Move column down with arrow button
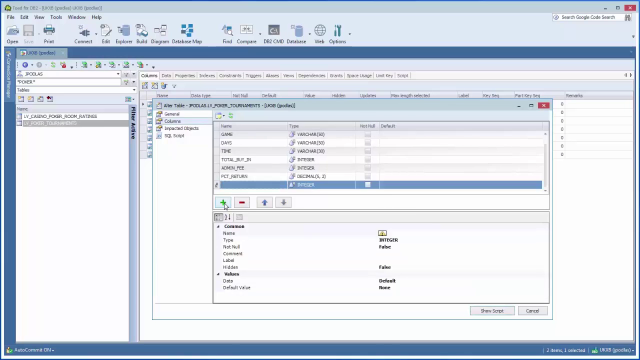The image size is (640, 360). [284, 202]
